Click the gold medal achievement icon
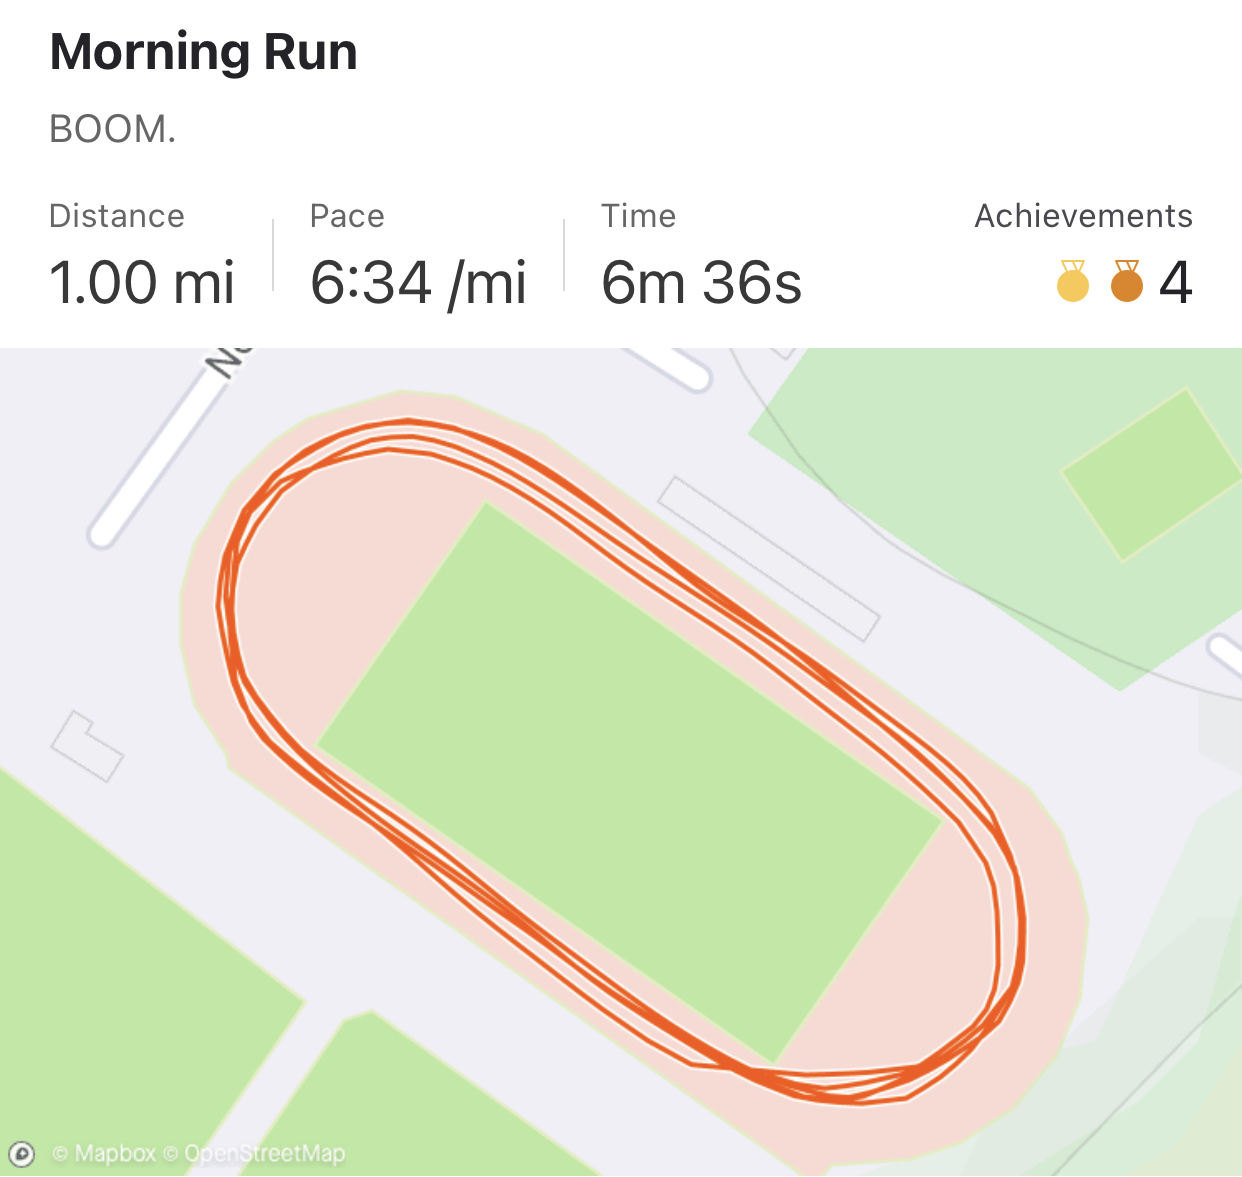 tap(1073, 282)
